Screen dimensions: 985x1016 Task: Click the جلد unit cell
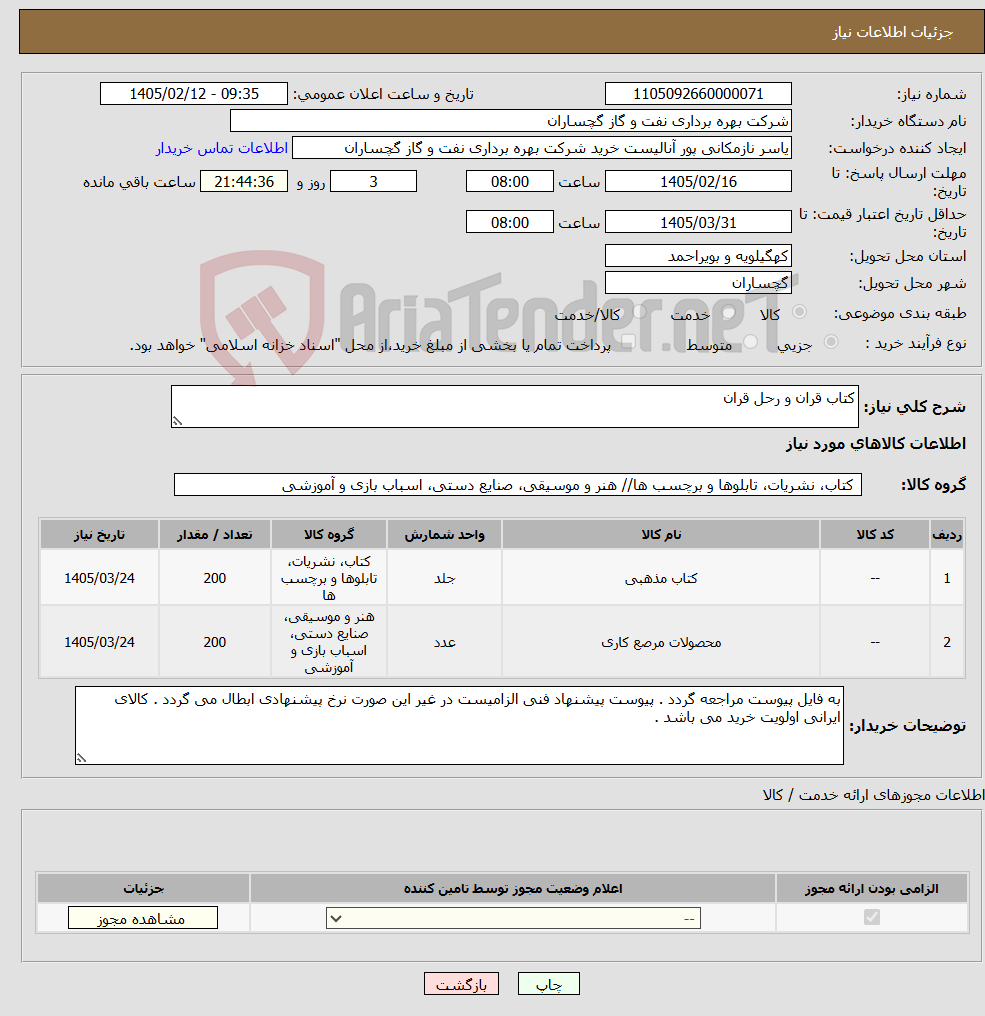pyautogui.click(x=445, y=578)
